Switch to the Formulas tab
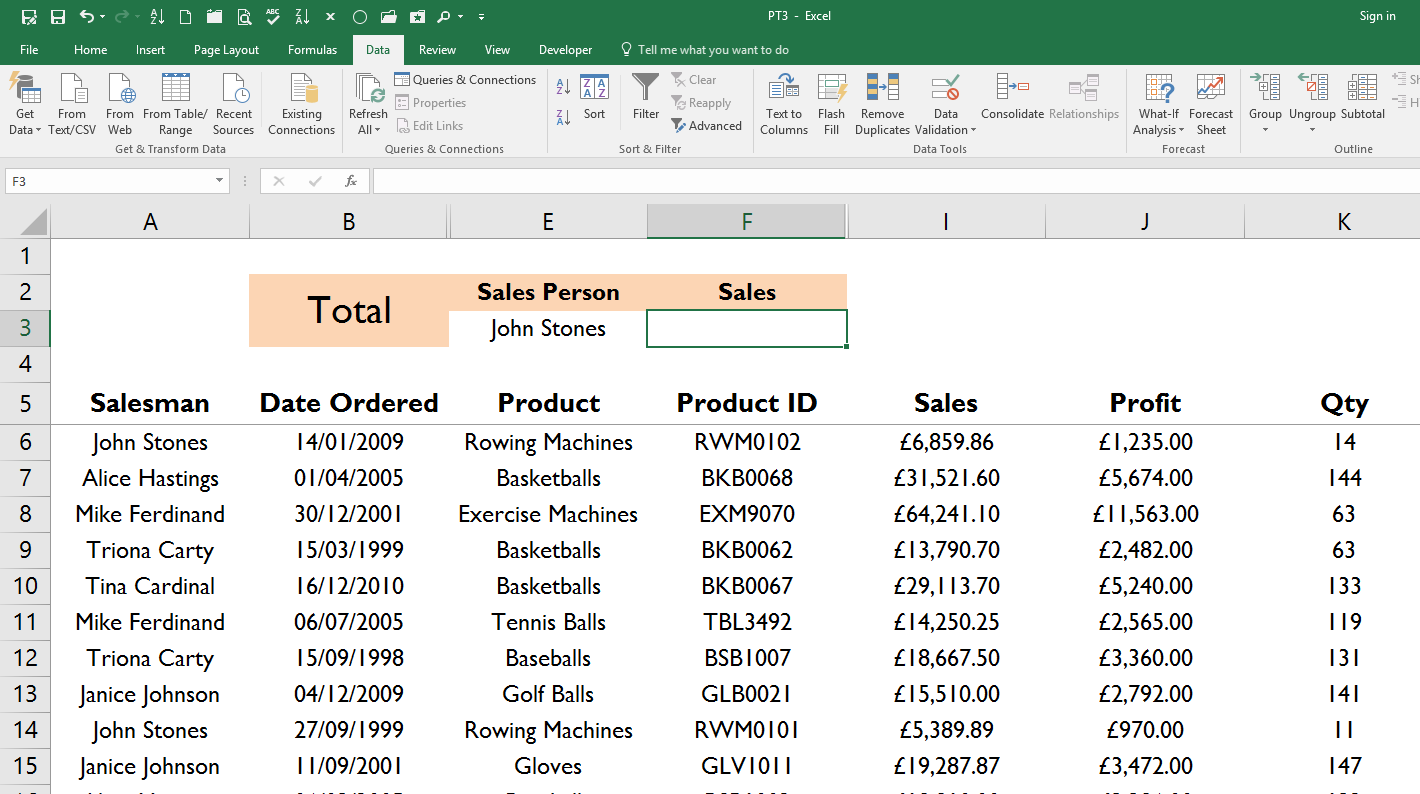Screen dimensions: 1420x794 (x=312, y=49)
